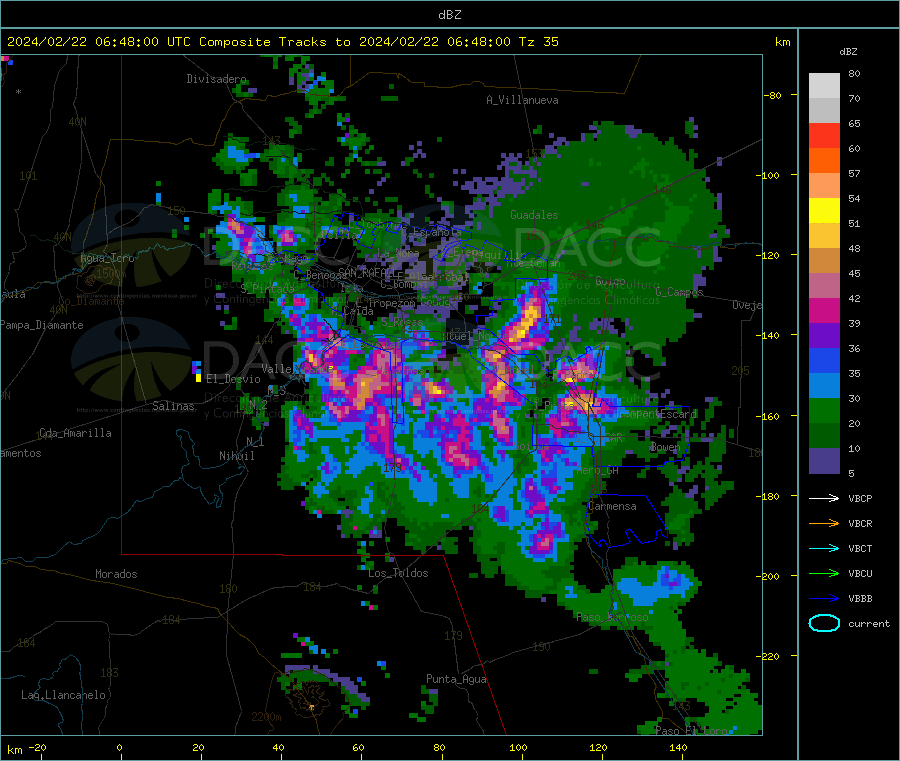Click the 'VBCP' legend label
The width and height of the screenshot is (900, 761).
(x=860, y=498)
